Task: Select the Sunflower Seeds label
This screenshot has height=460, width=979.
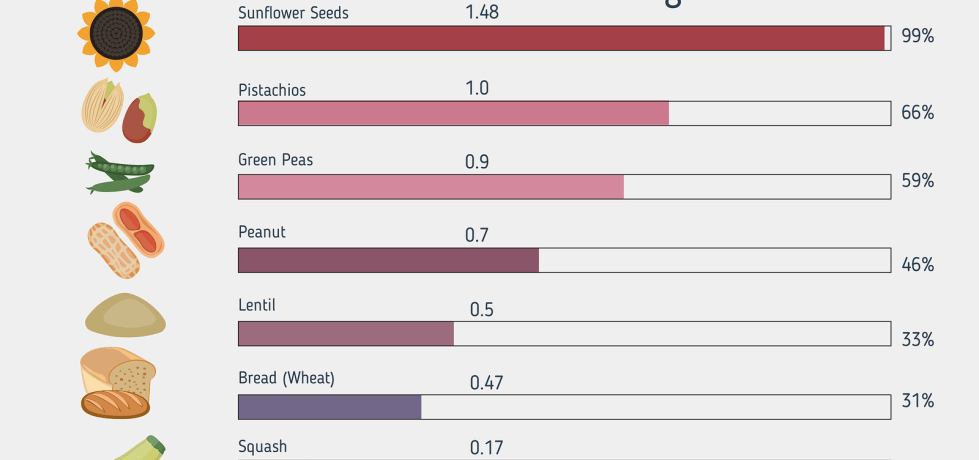Action: pos(293,13)
